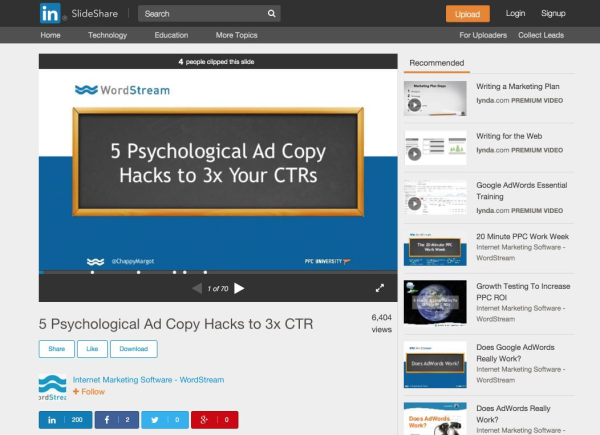Open the Growth Testing globe thumbnail
The width and height of the screenshot is (600, 435).
click(435, 303)
